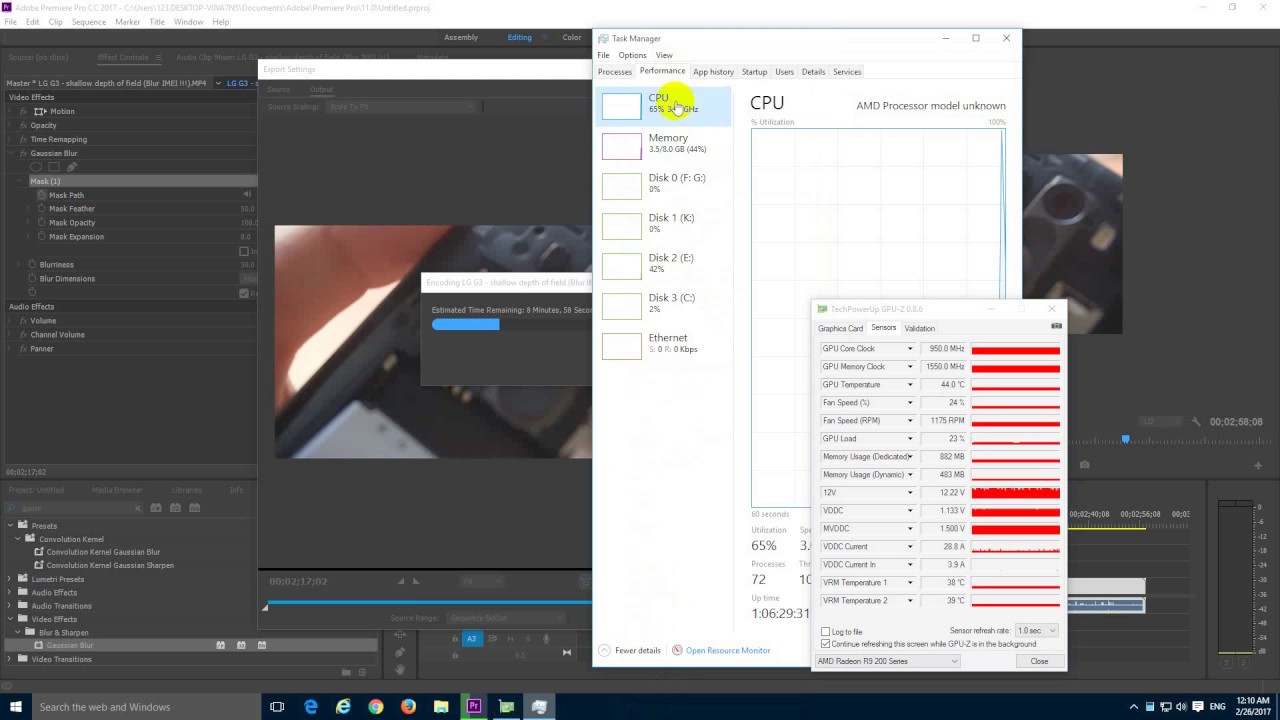Collapse the Presets folder in Effects panel
Viewport: 1280px width, 720px height.
(x=10, y=526)
